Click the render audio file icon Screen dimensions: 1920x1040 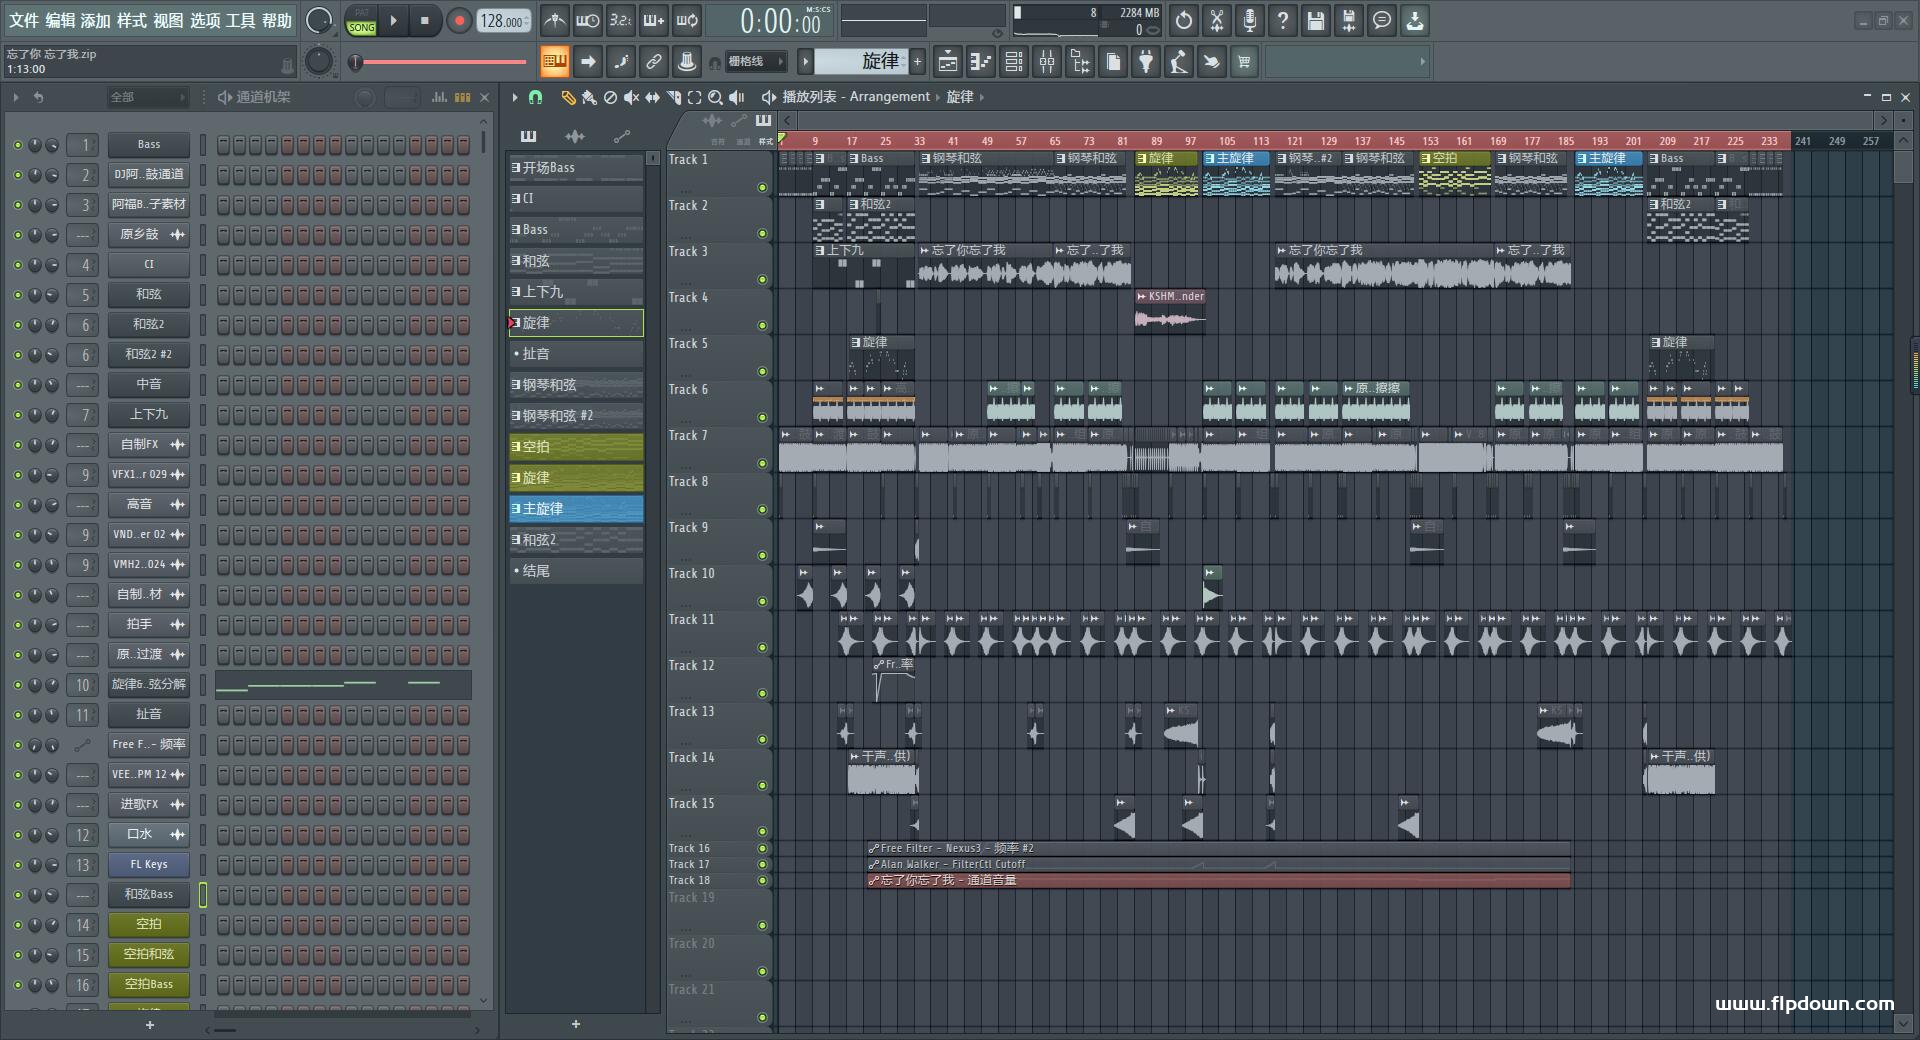pos(1349,20)
